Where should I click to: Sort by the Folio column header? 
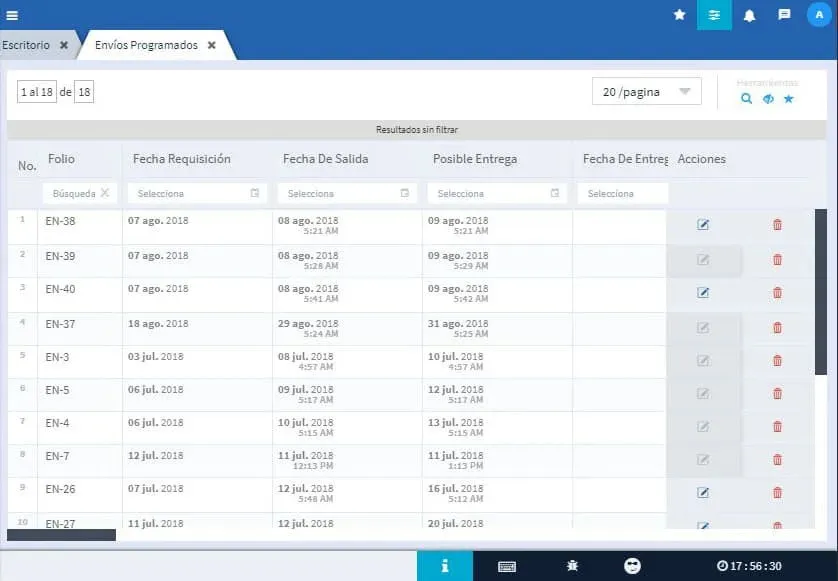click(61, 159)
